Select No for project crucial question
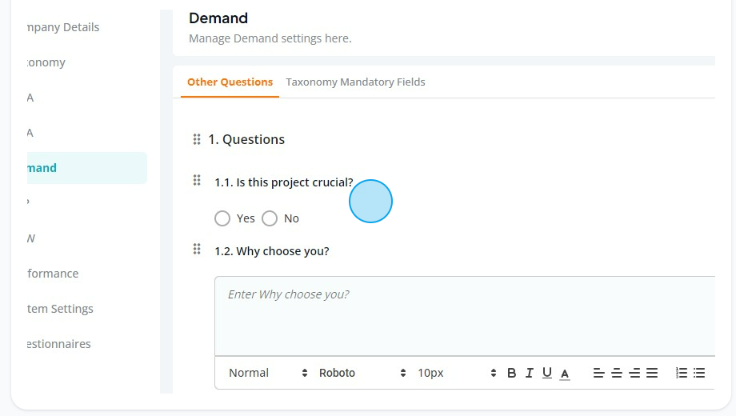The height and width of the screenshot is (416, 736). pos(269,218)
